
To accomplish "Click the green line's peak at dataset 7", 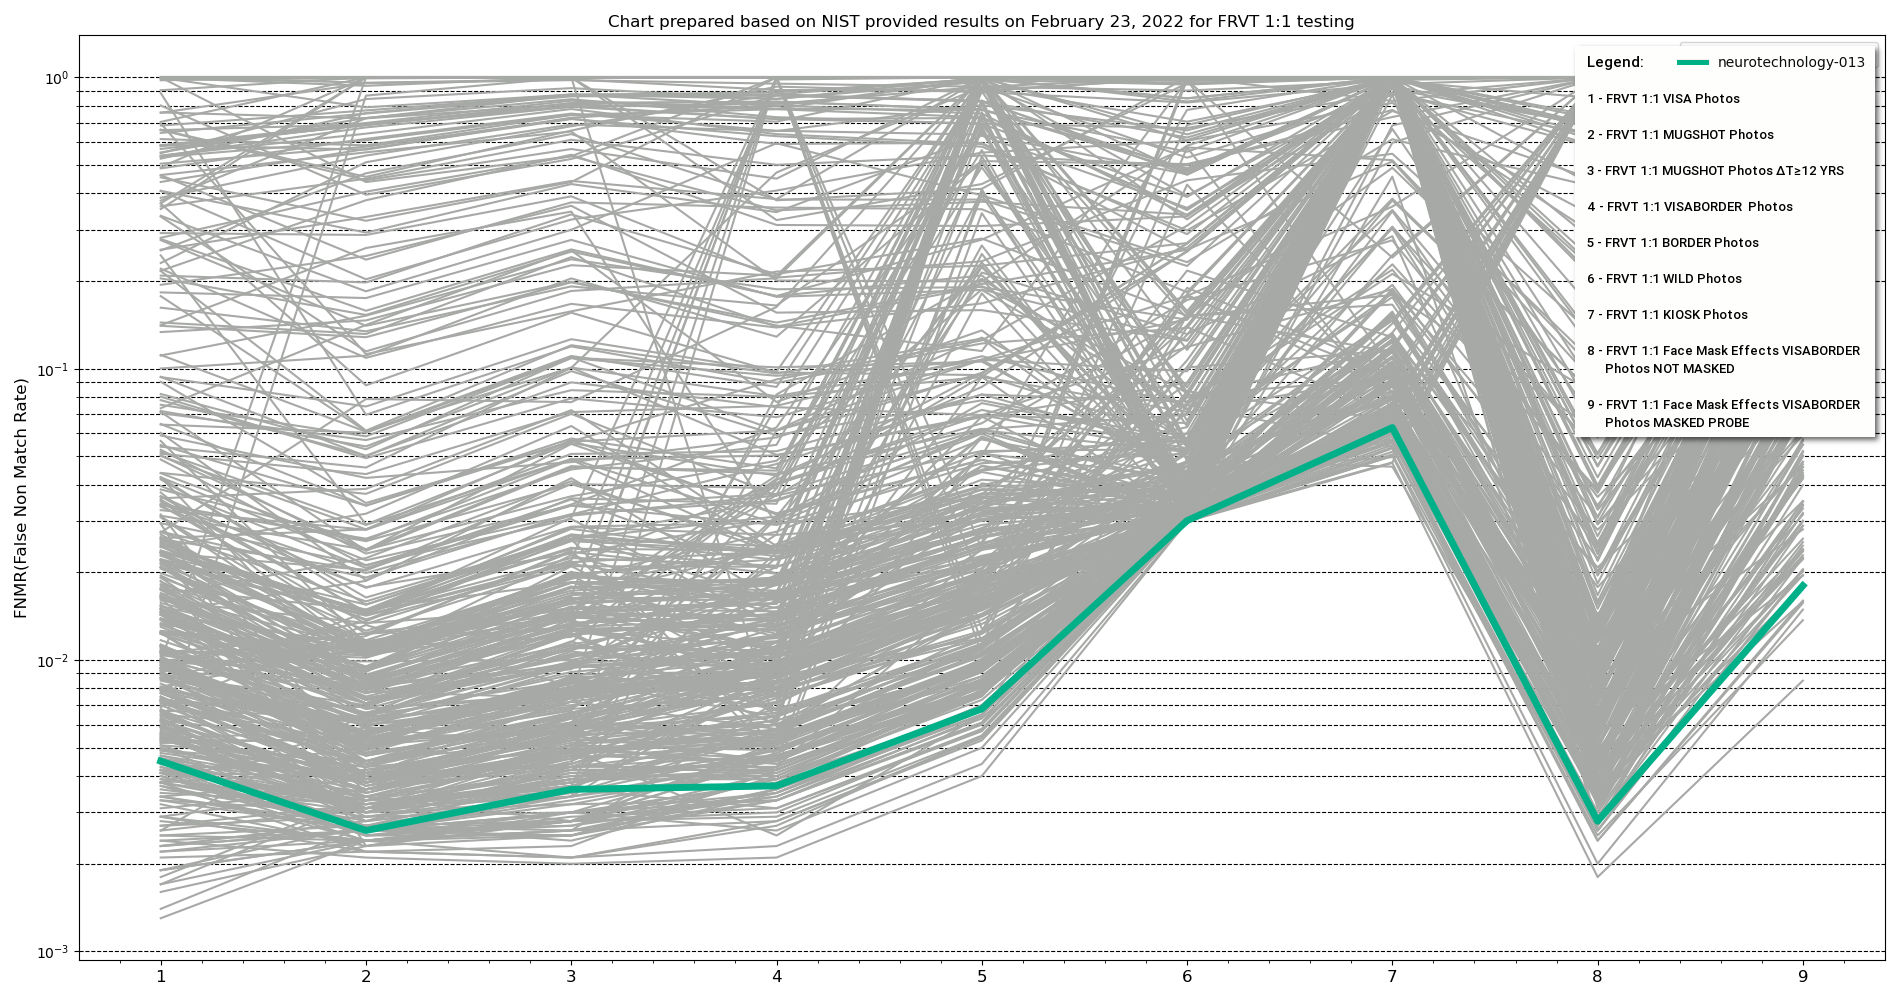I will [1392, 428].
